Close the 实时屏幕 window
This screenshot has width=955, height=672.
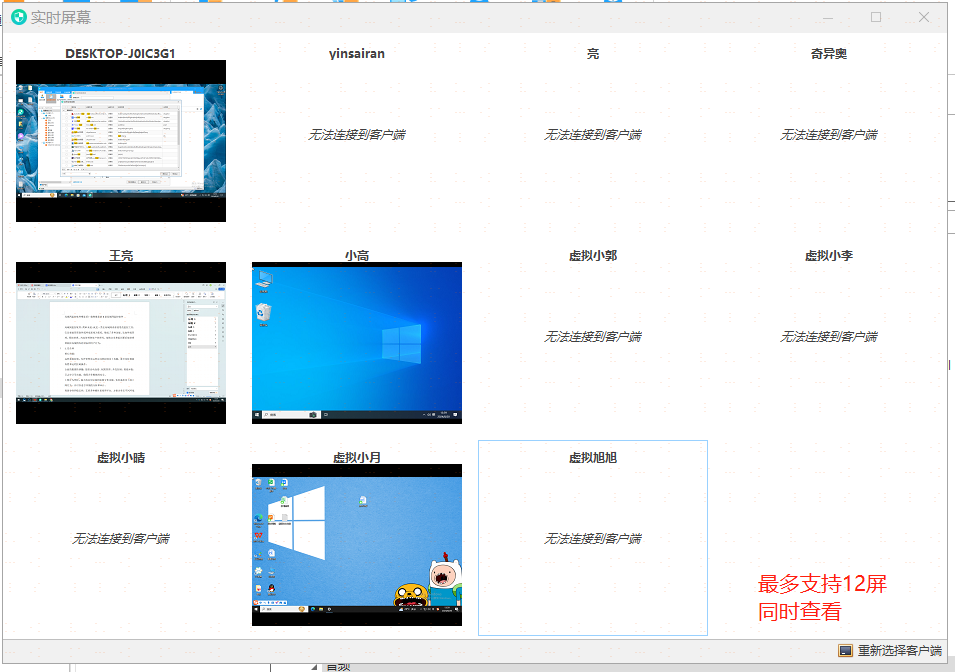[924, 17]
